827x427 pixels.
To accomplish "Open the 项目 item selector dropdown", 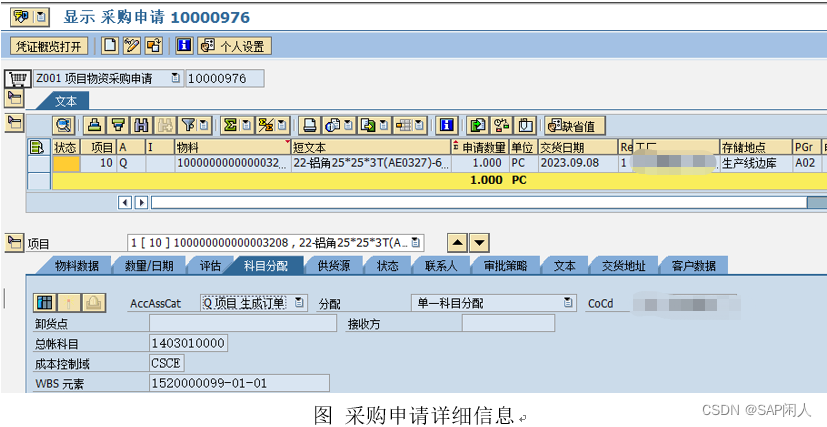I will coord(416,243).
